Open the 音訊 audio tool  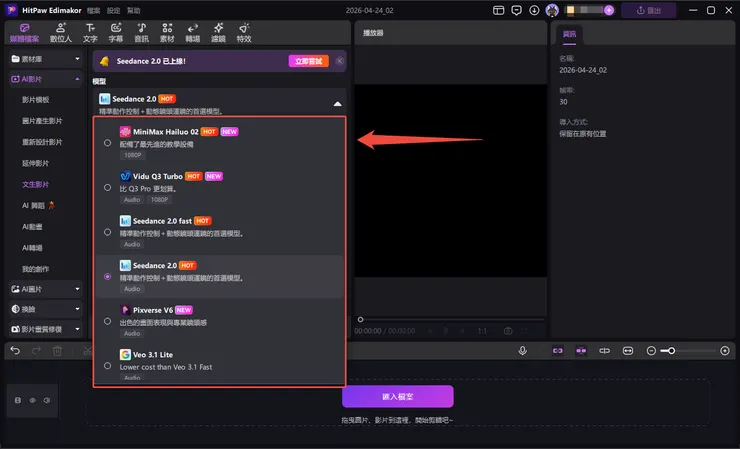coord(142,33)
